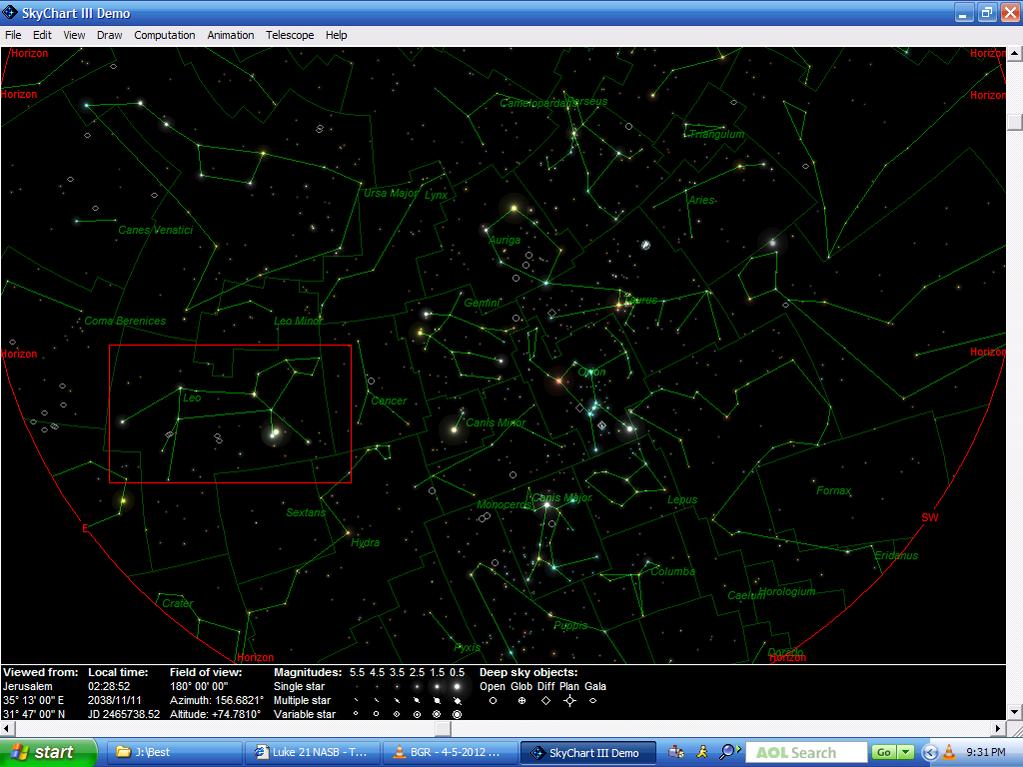This screenshot has width=1023, height=767.
Task: Click the magnifier icon beside AOL Search
Action: click(728, 752)
